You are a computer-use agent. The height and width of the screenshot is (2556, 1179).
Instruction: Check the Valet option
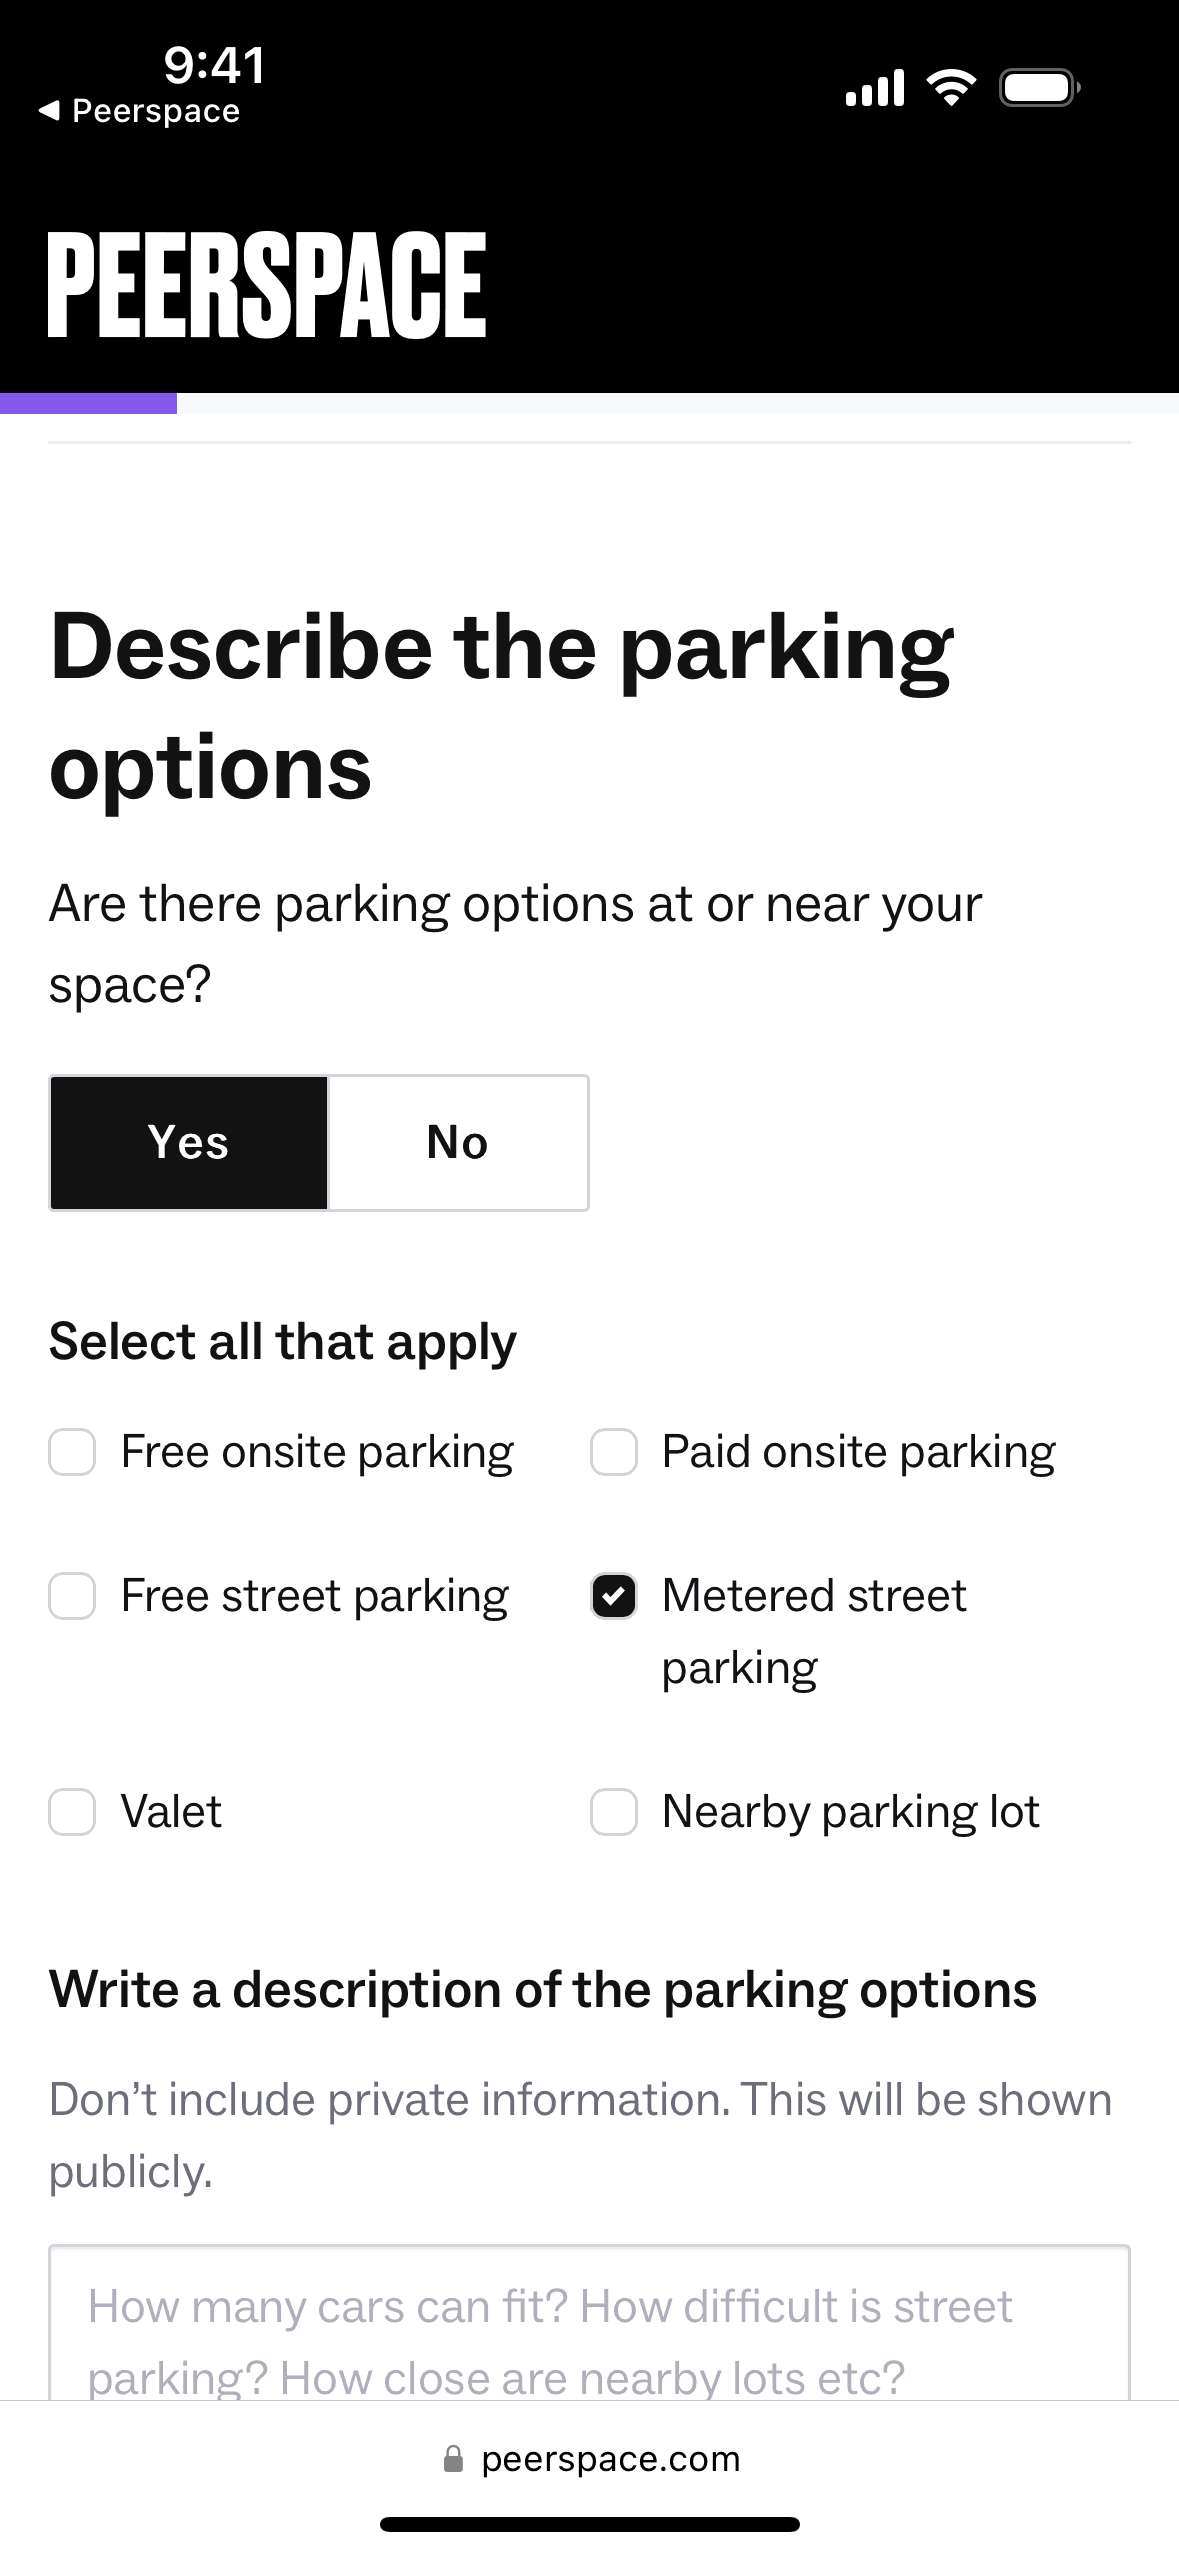(x=72, y=1812)
